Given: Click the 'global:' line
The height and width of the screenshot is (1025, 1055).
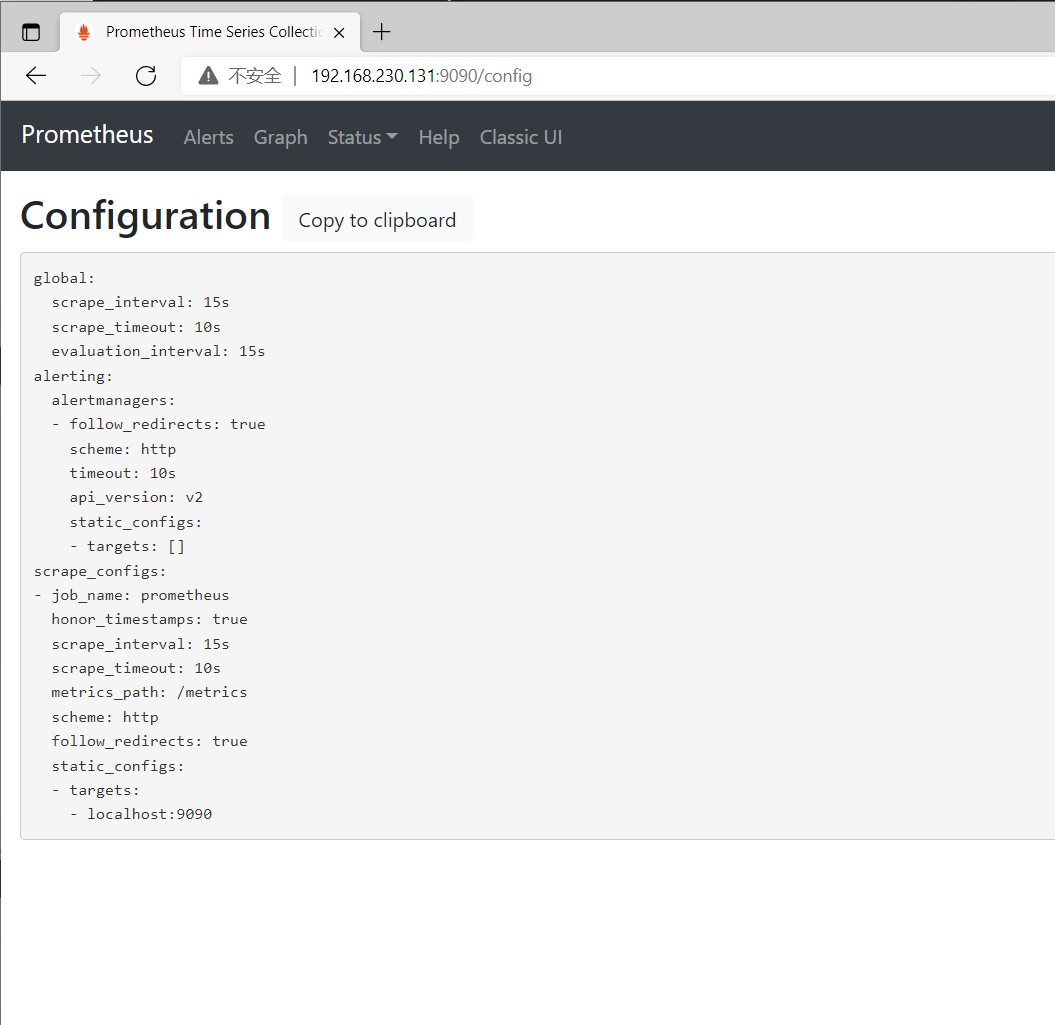Looking at the screenshot, I should point(65,279).
